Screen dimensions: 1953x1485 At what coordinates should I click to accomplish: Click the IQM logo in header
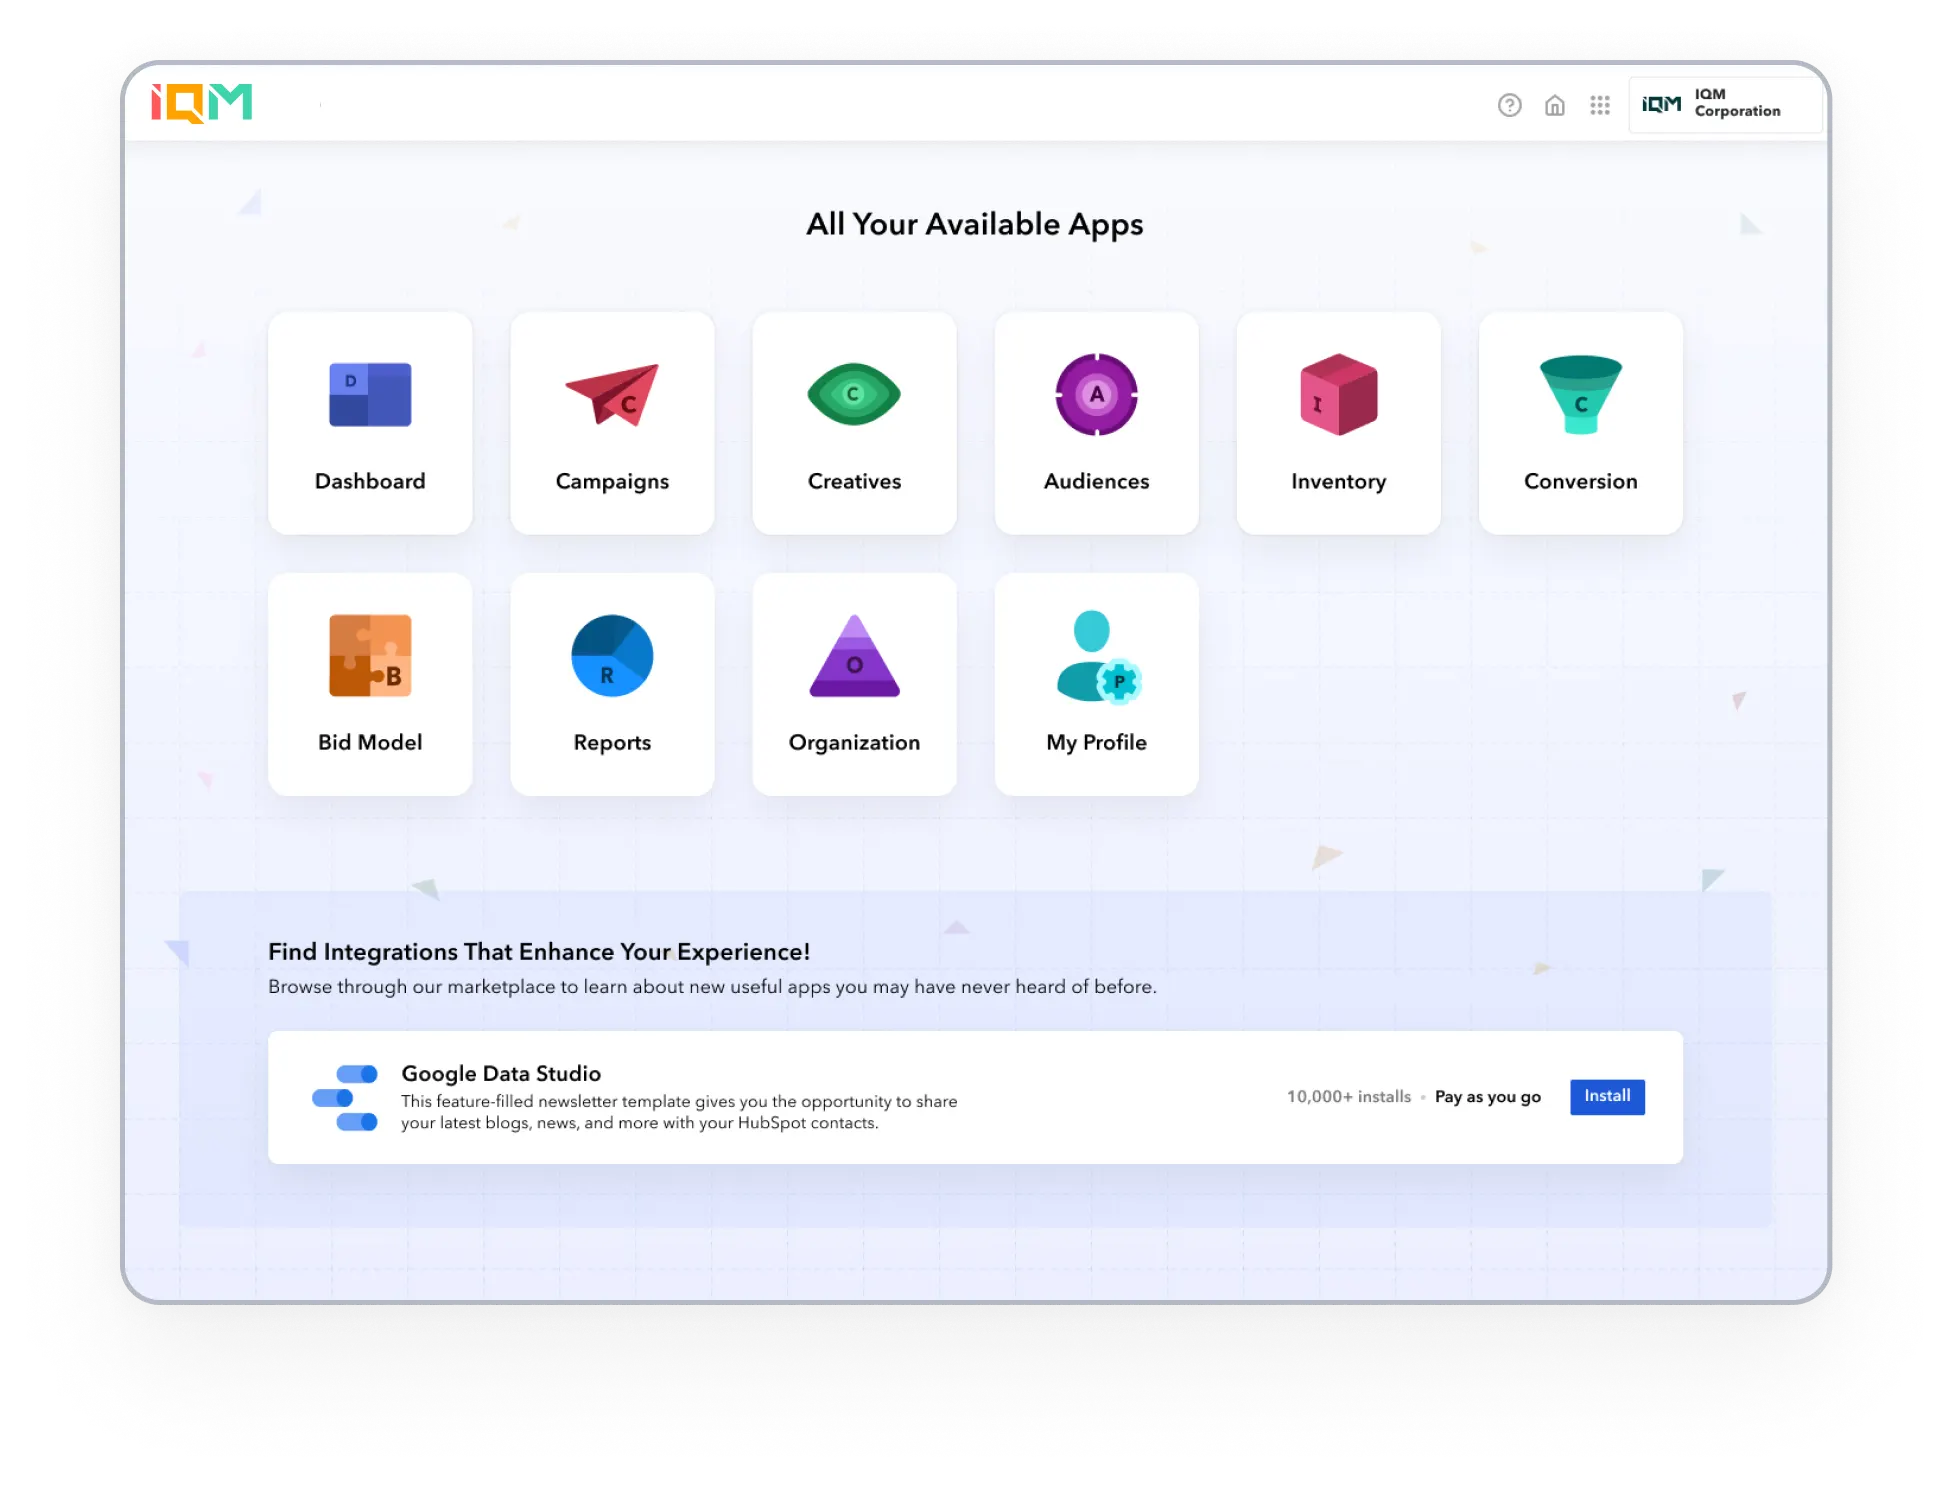click(202, 103)
